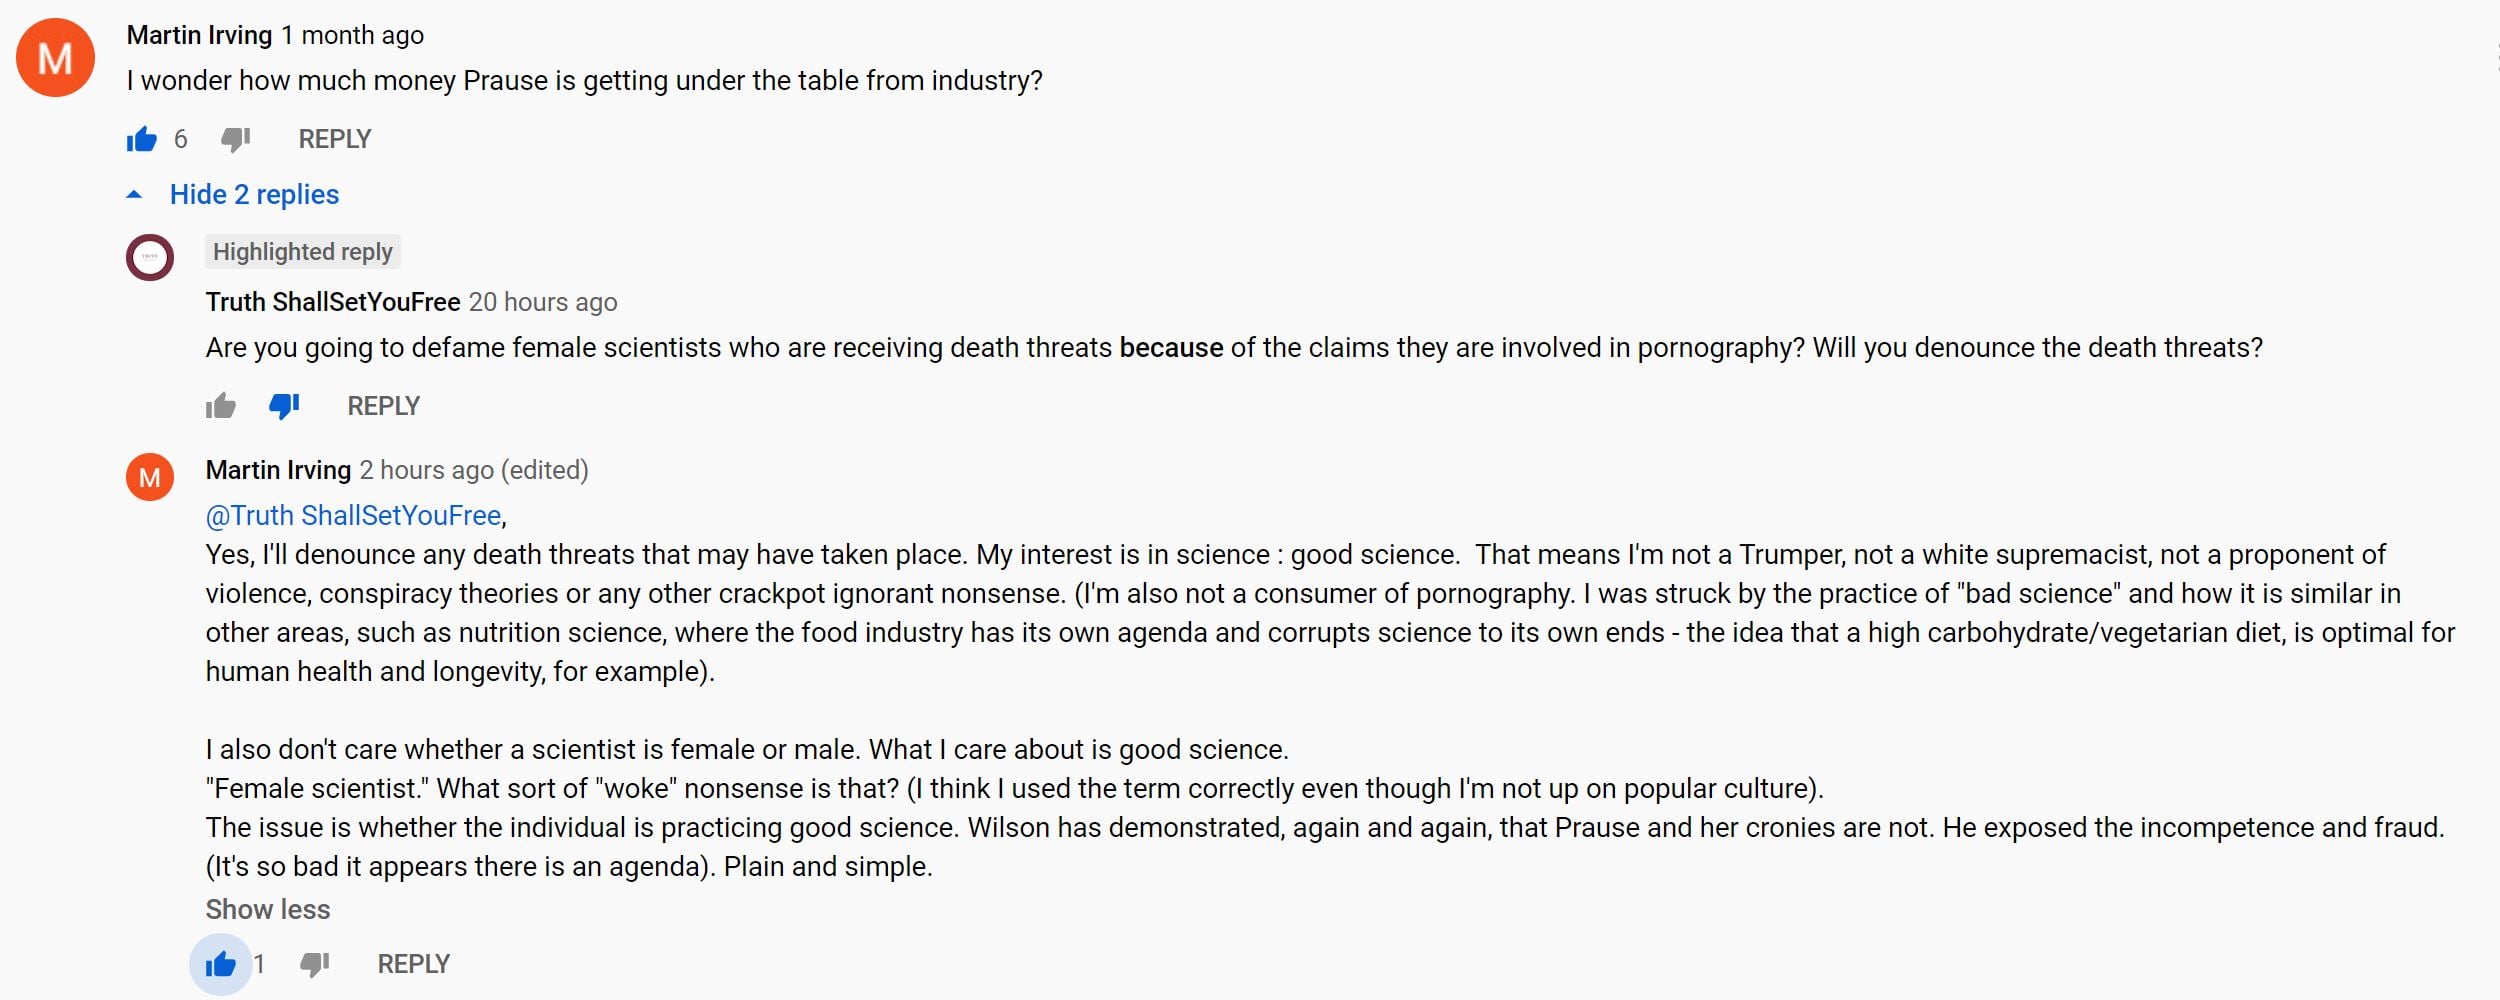
Task: Like Martin Irving's top comment
Action: [142, 139]
